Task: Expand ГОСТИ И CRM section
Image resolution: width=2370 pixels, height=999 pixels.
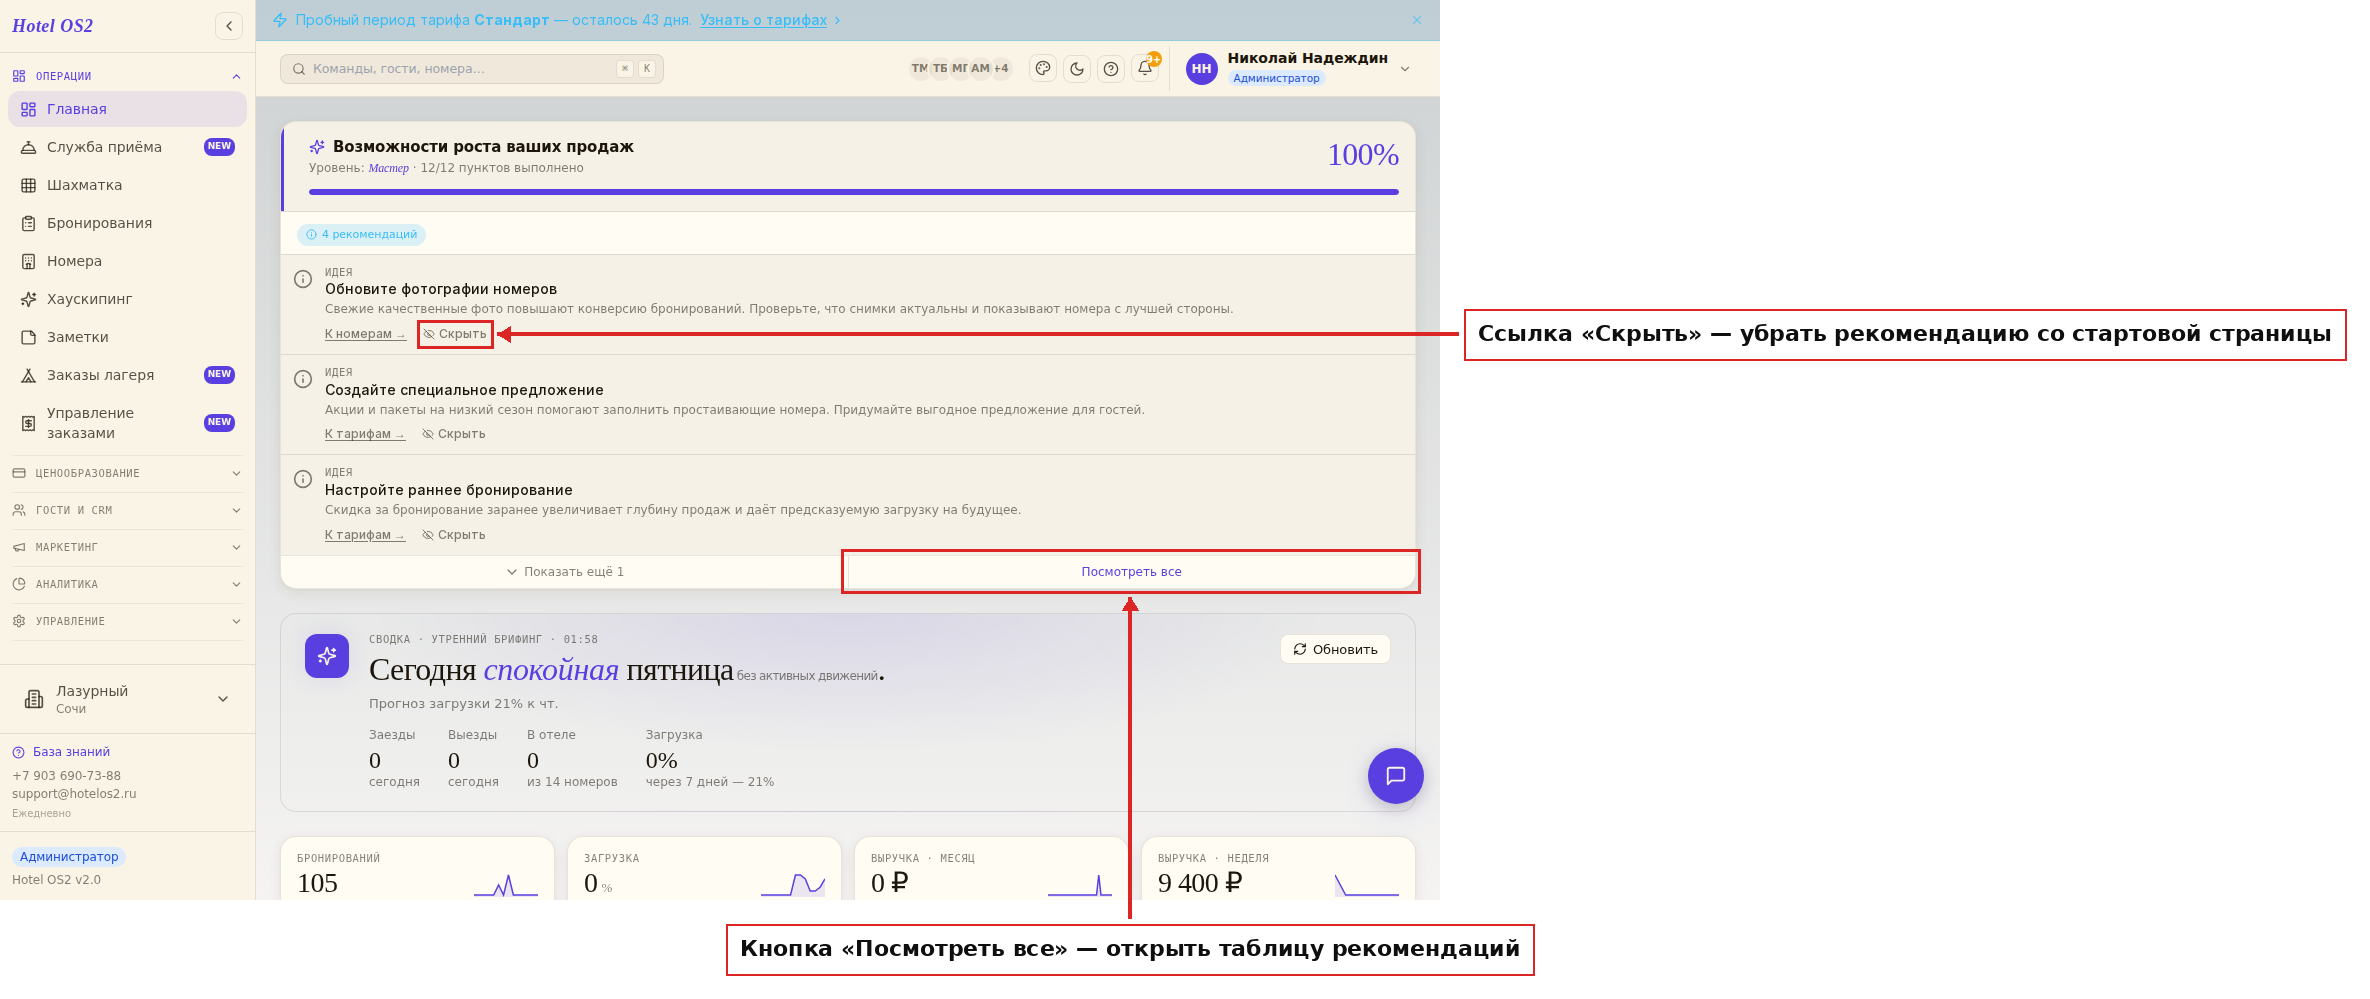Action: point(127,510)
